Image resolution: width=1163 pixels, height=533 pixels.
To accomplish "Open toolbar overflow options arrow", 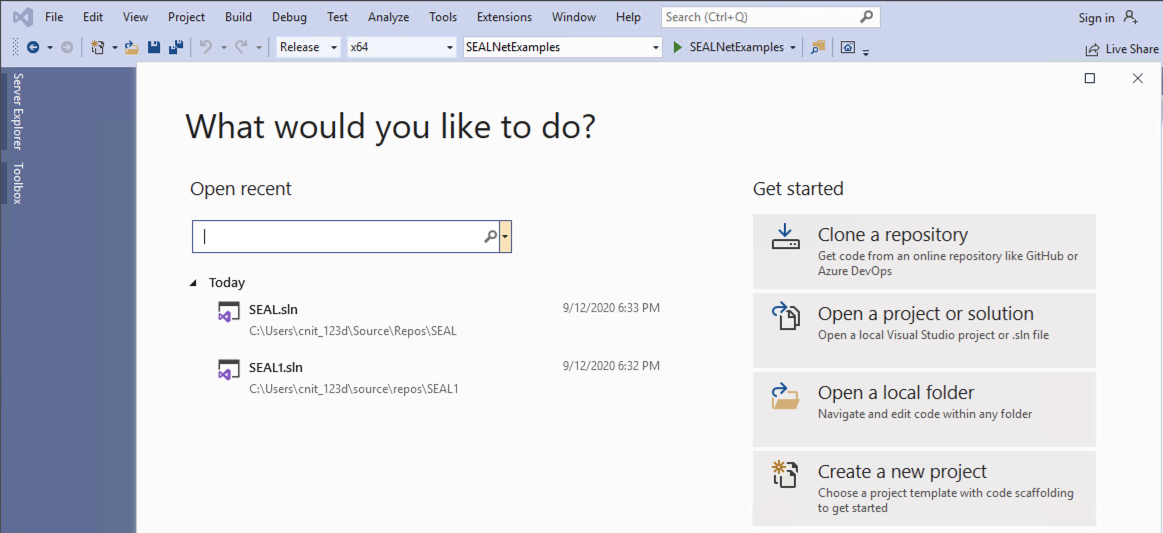I will (866, 51).
